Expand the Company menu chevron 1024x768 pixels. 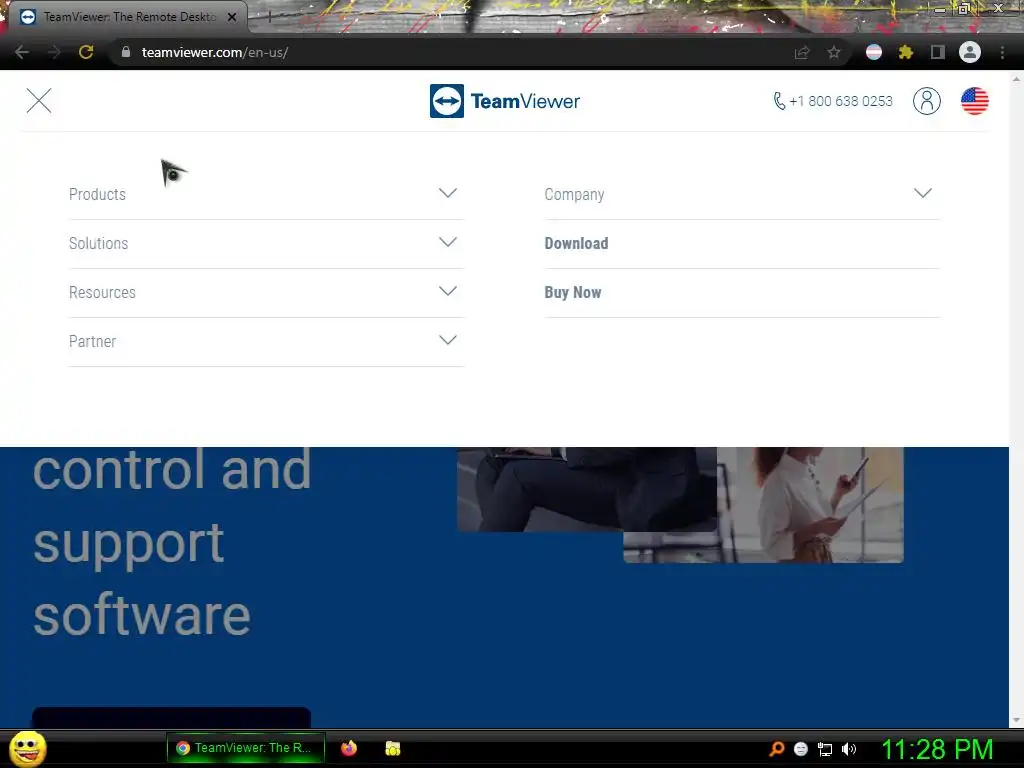point(923,193)
